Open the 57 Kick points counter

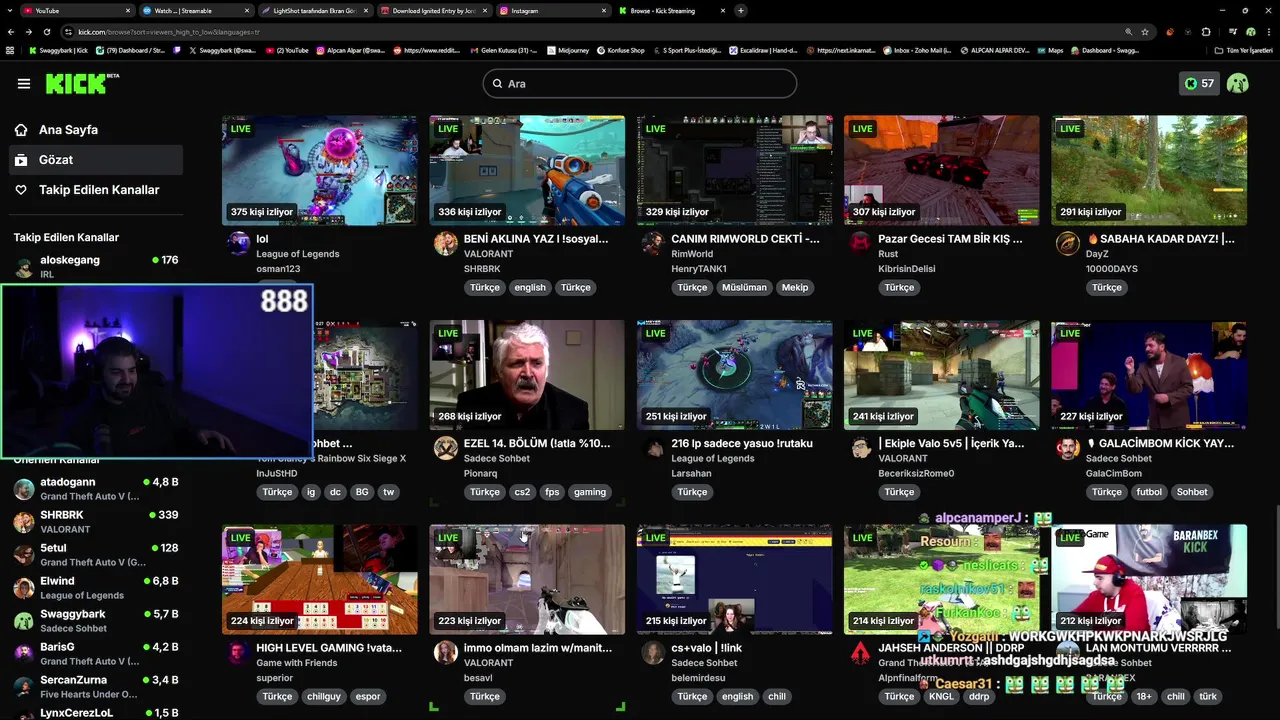[x=1198, y=84]
